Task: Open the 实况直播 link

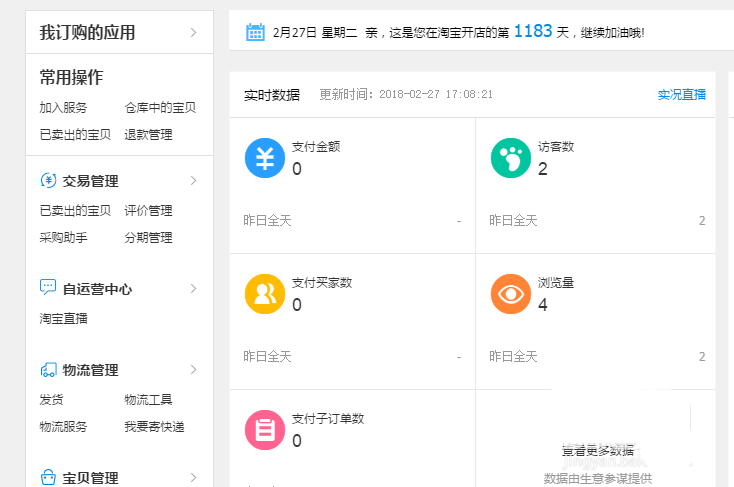Action: click(681, 95)
